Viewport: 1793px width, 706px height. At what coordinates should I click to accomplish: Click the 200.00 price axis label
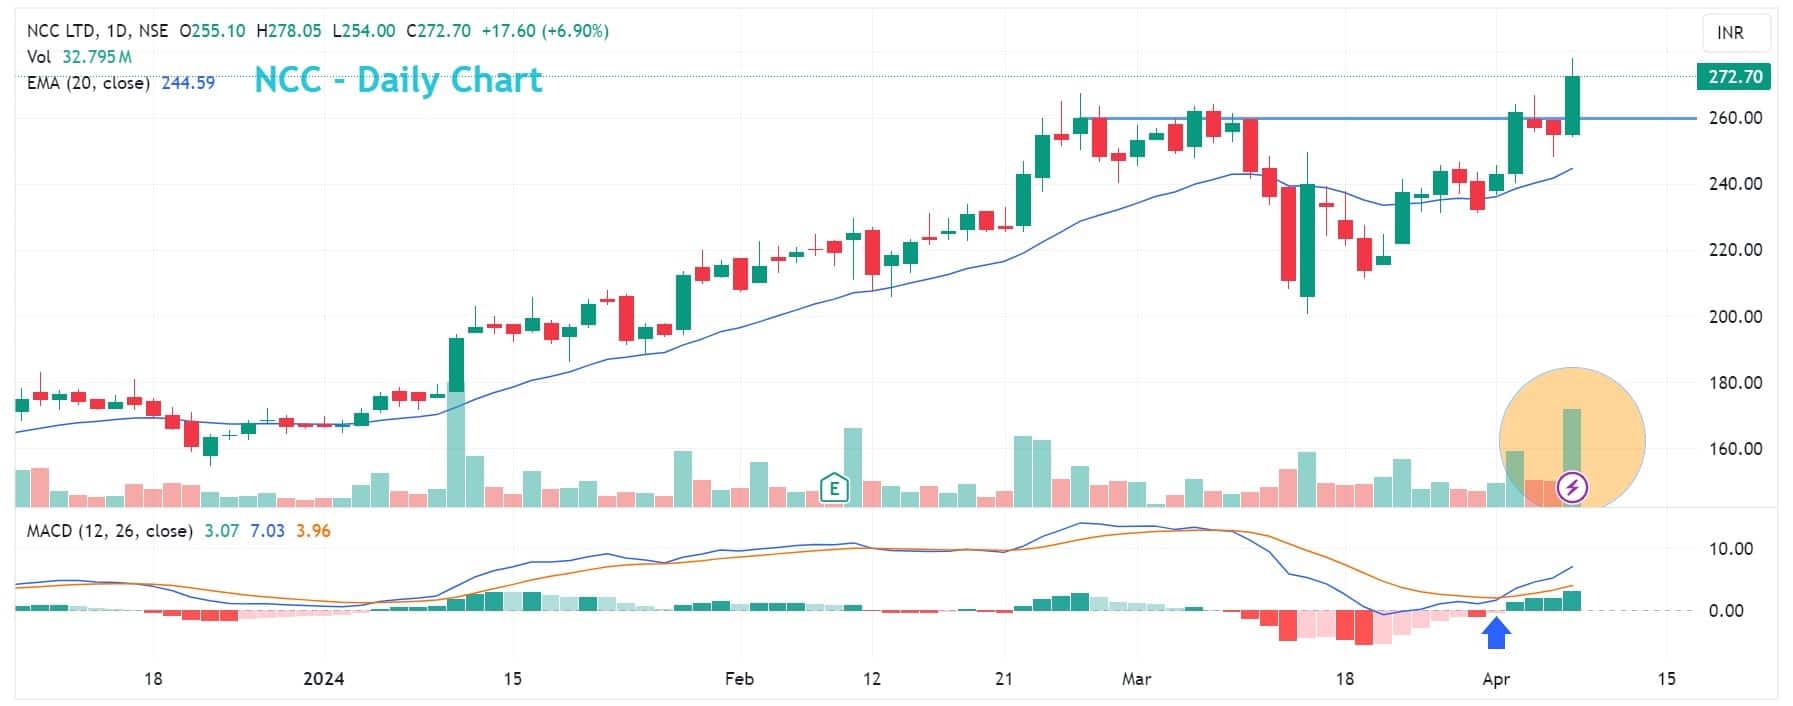(1735, 317)
